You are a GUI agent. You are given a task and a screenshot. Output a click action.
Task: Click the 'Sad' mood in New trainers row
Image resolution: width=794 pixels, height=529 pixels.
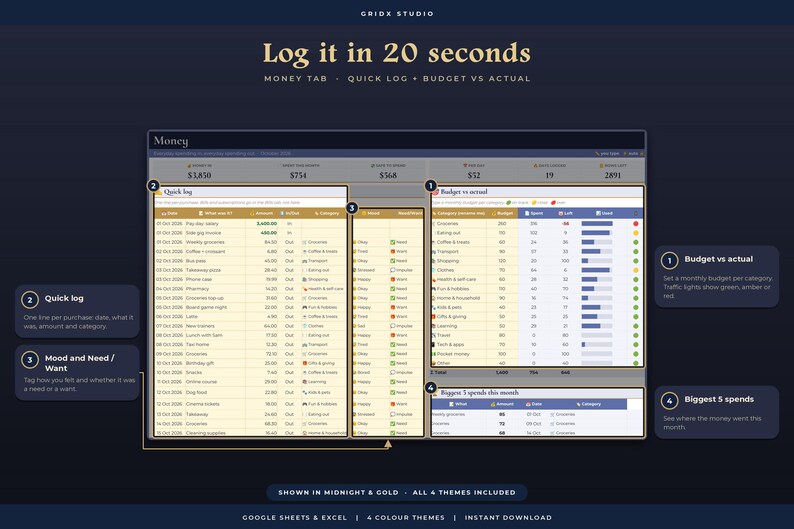point(361,326)
